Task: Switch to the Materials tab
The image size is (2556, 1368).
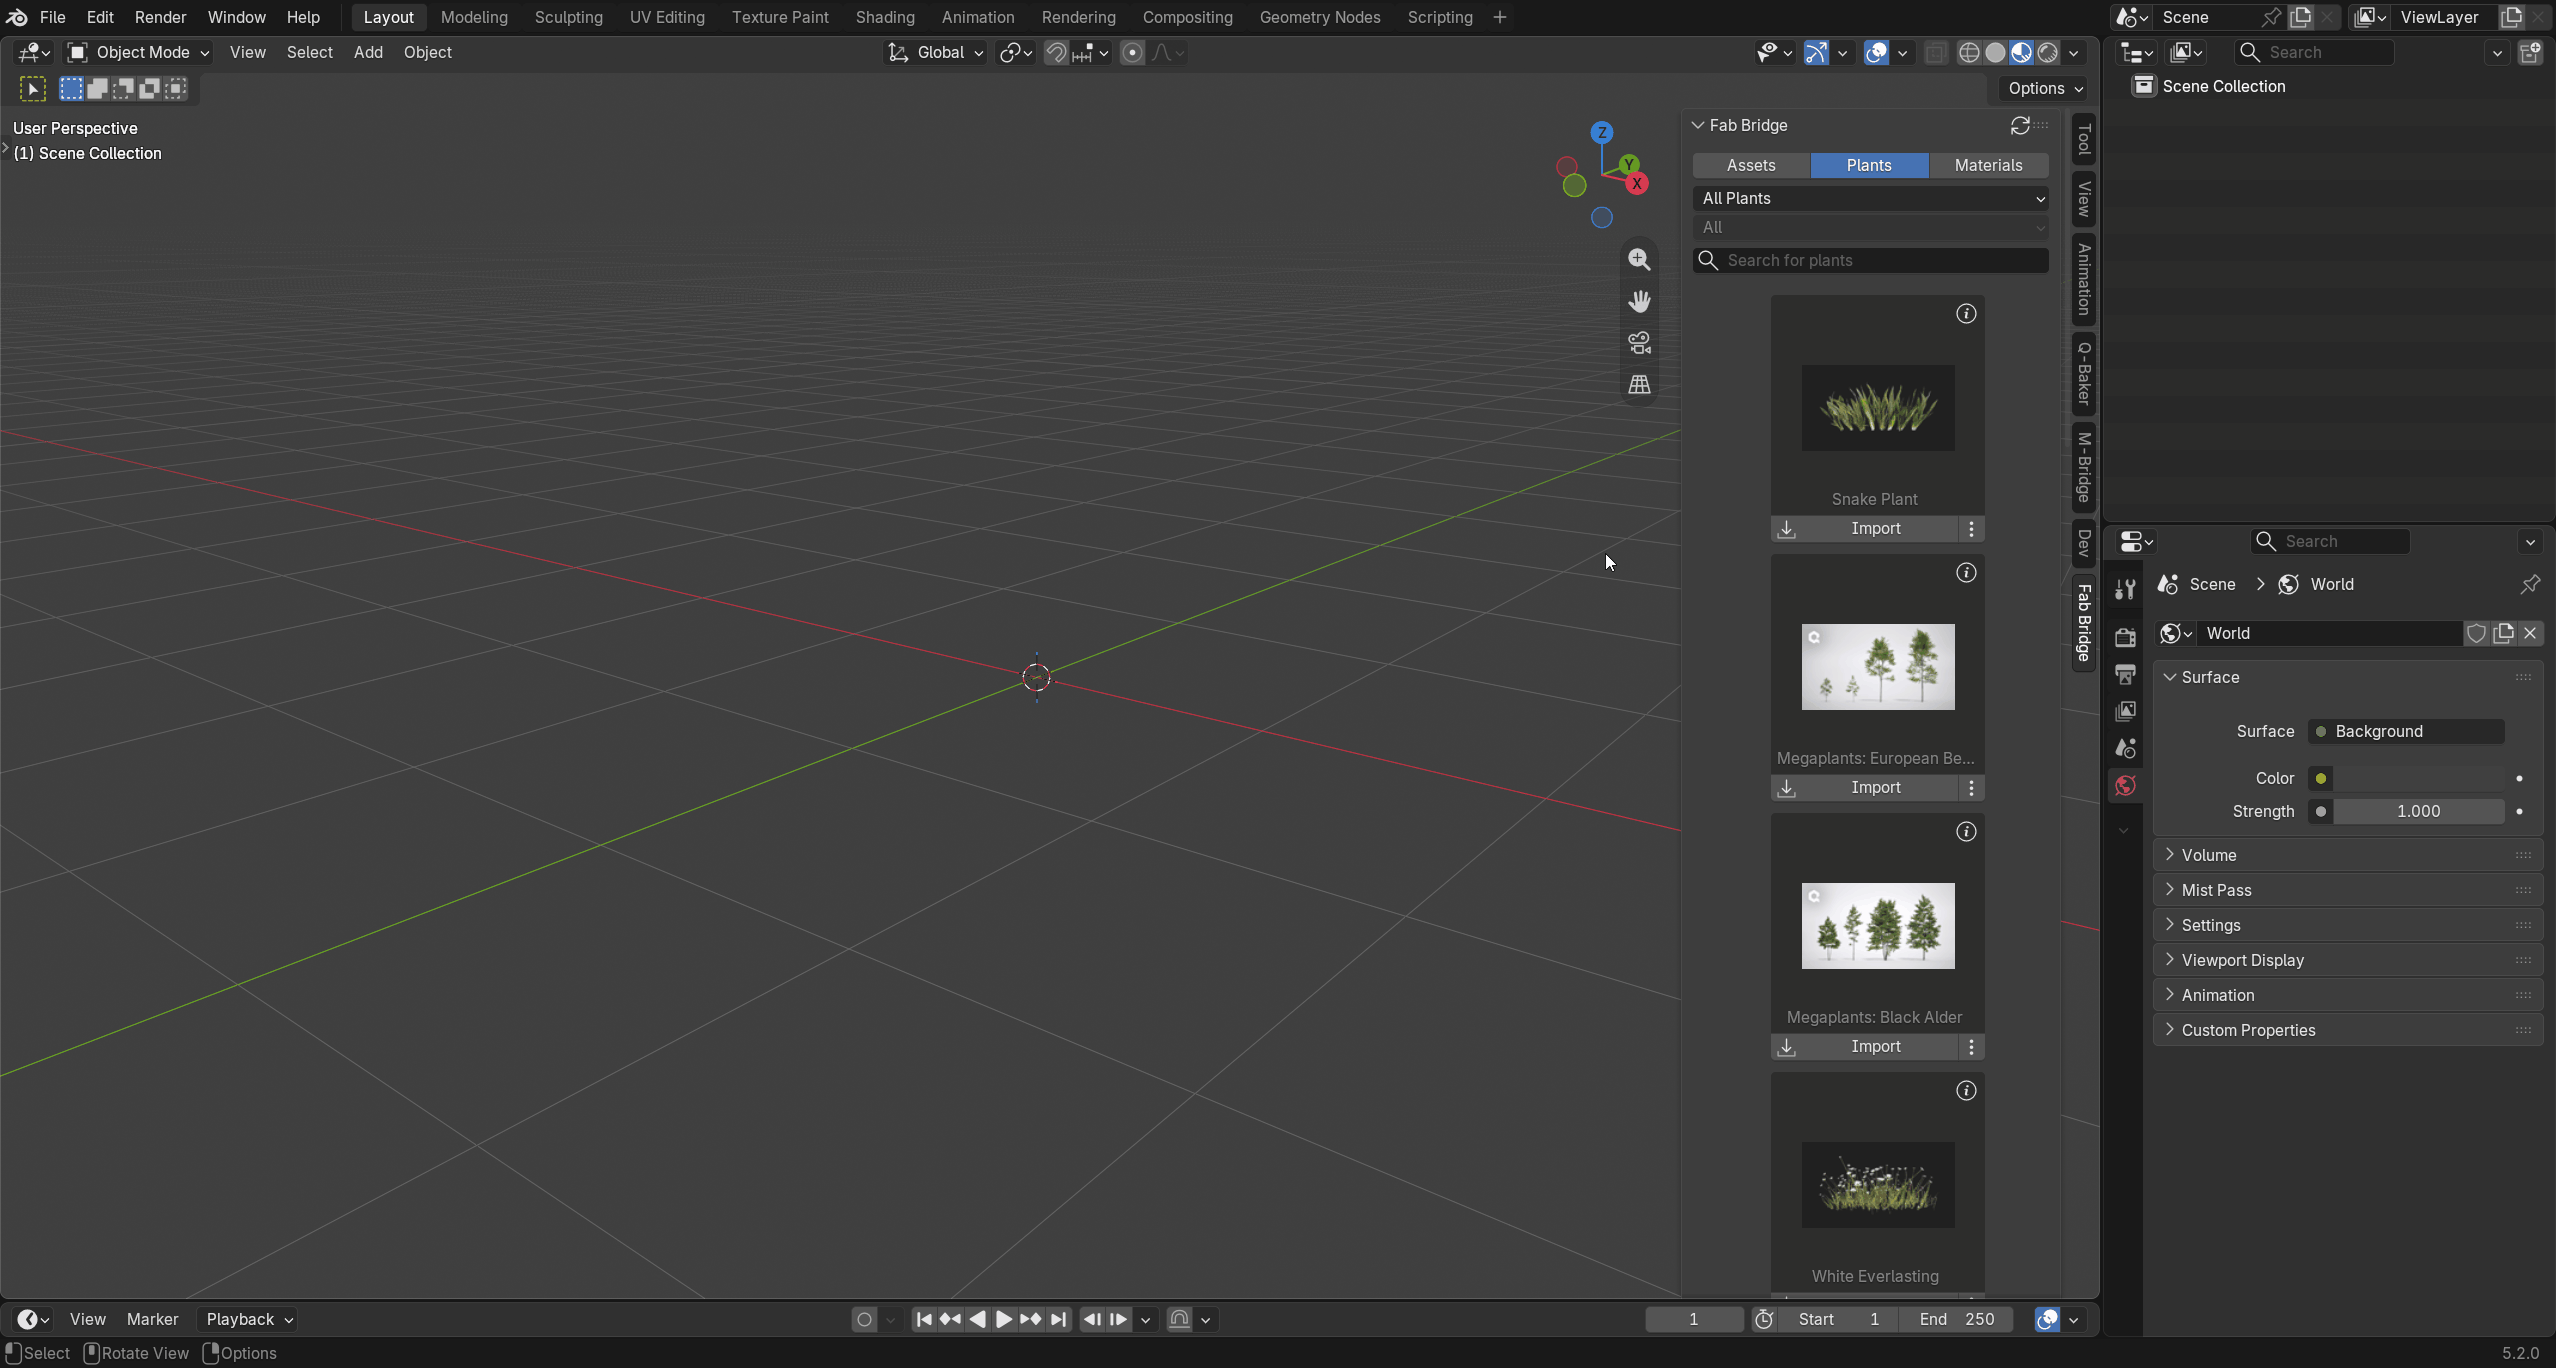Action: [1988, 166]
